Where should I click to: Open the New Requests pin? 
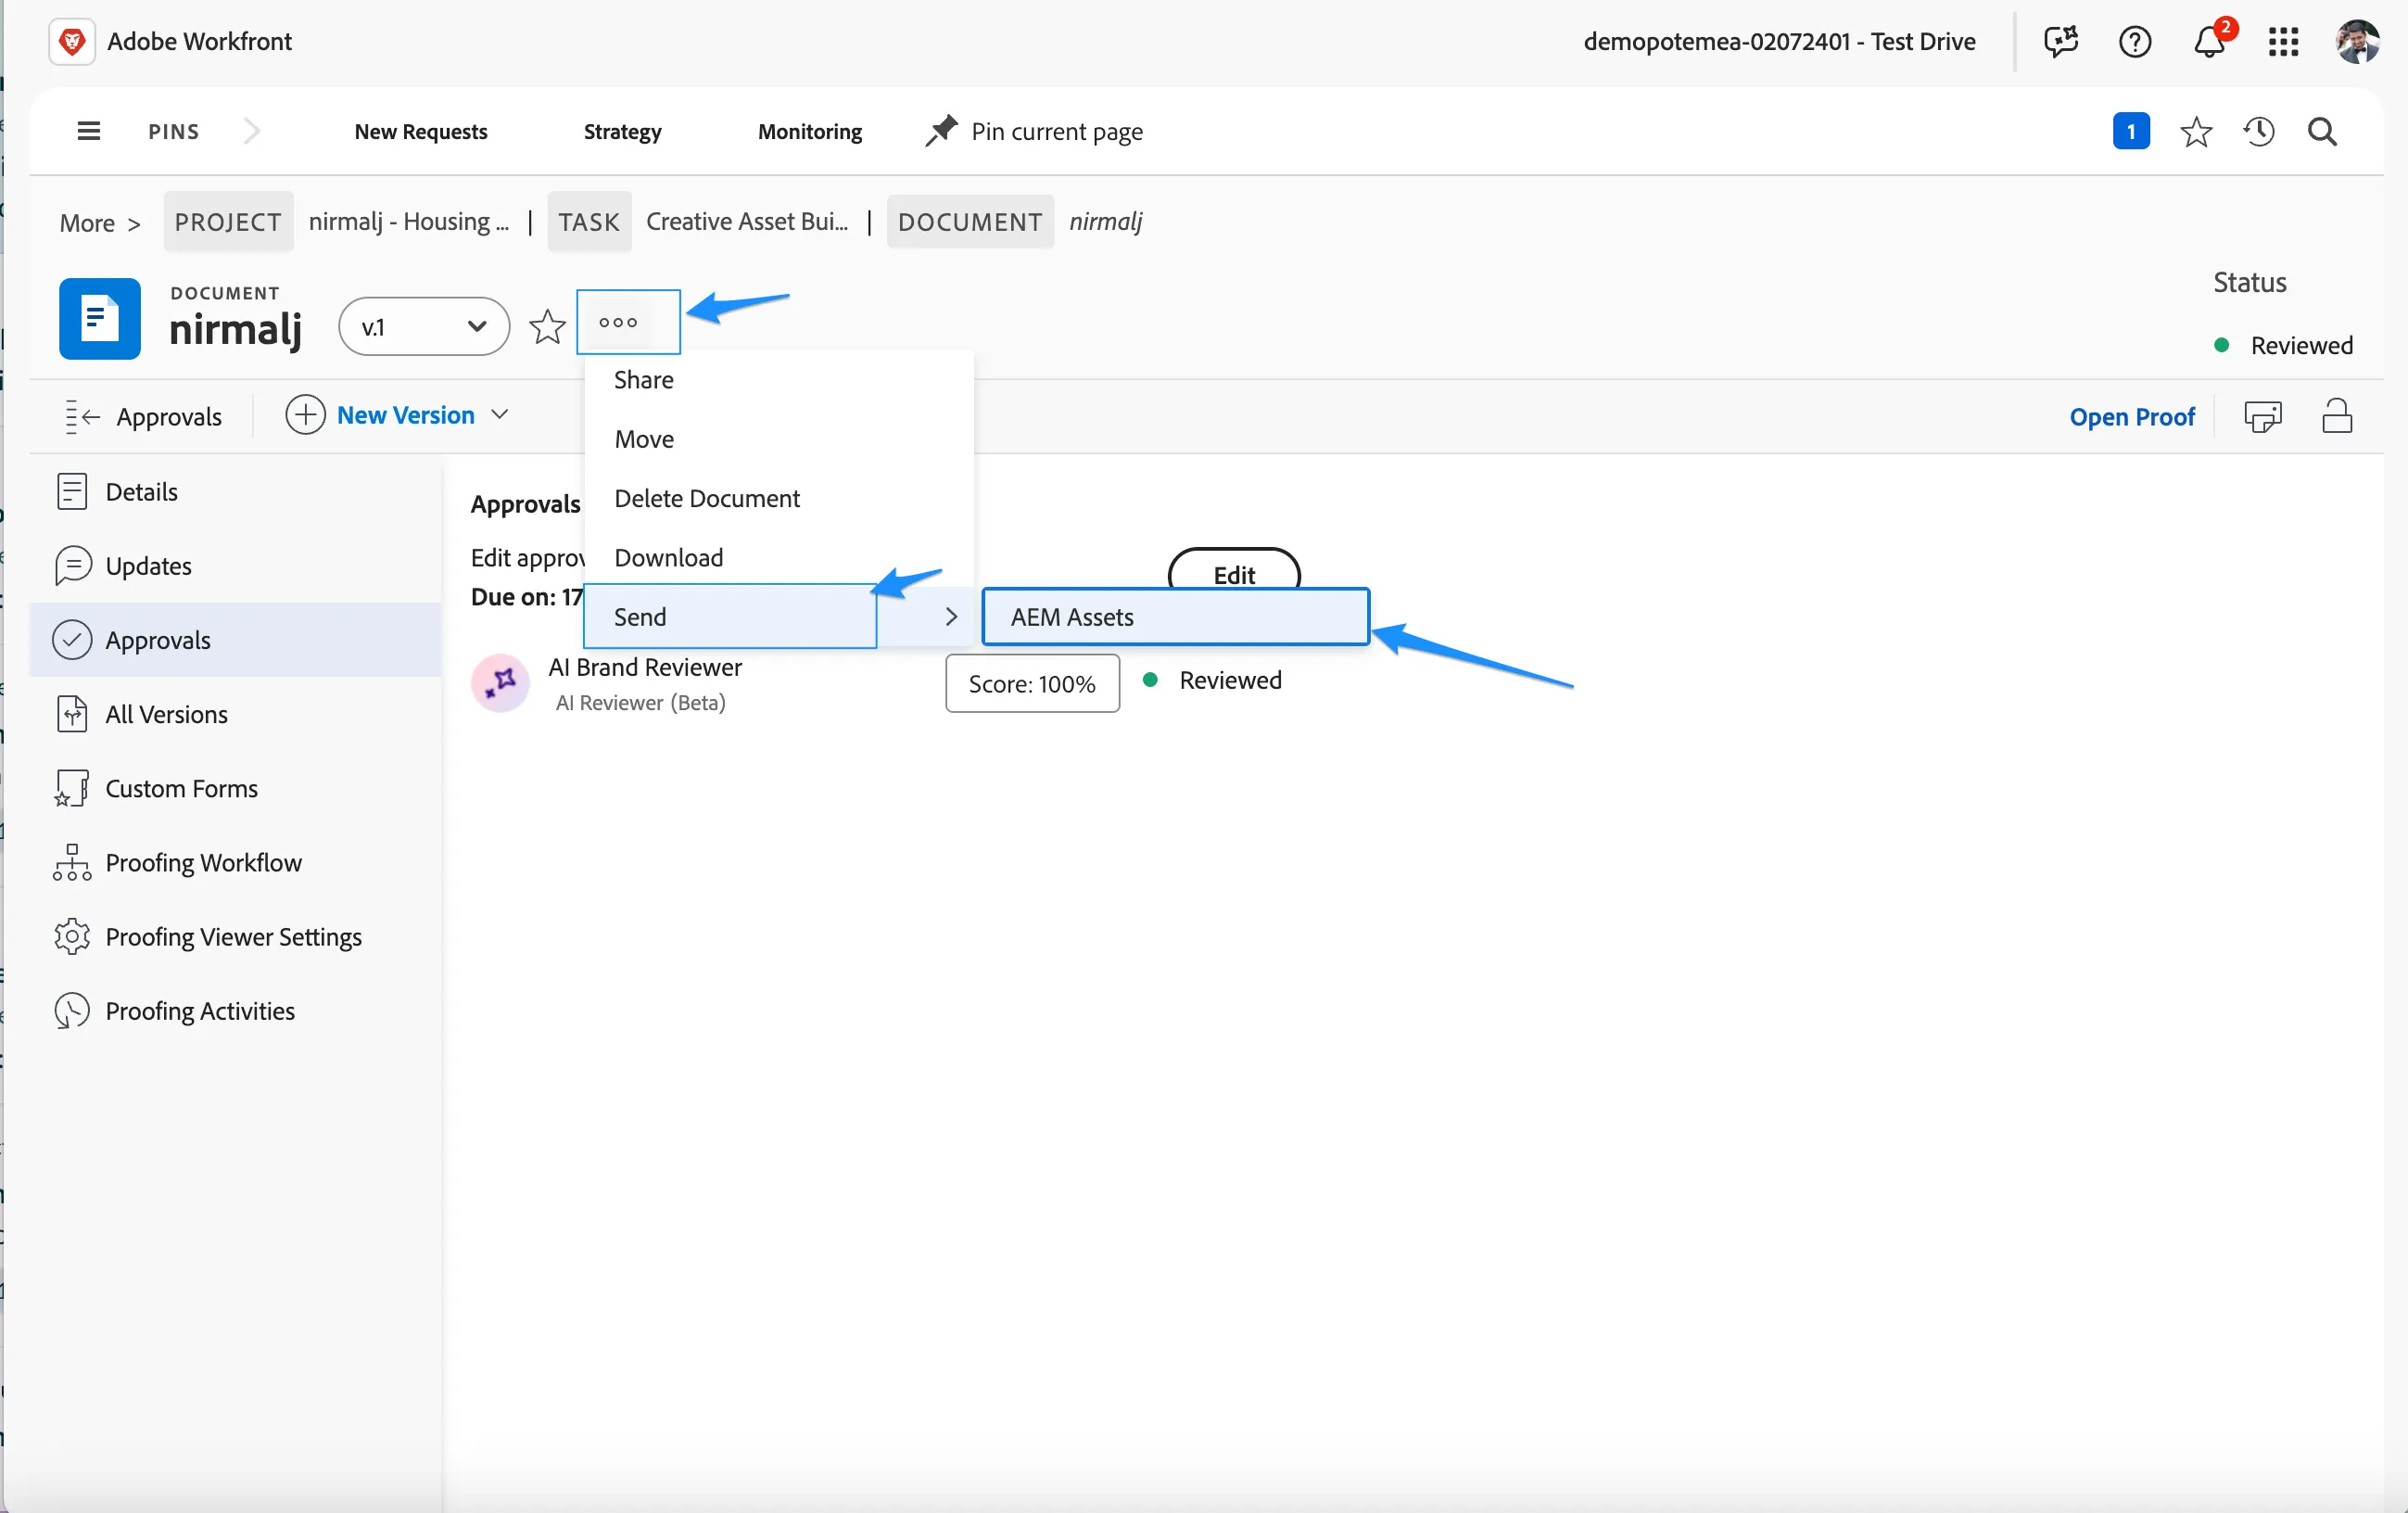[421, 132]
